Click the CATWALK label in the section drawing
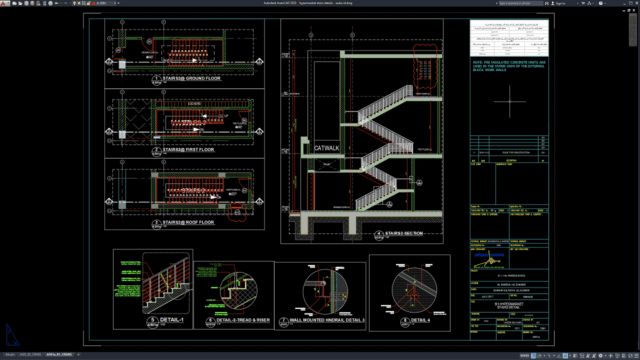The height and width of the screenshot is (360, 640). (327, 148)
